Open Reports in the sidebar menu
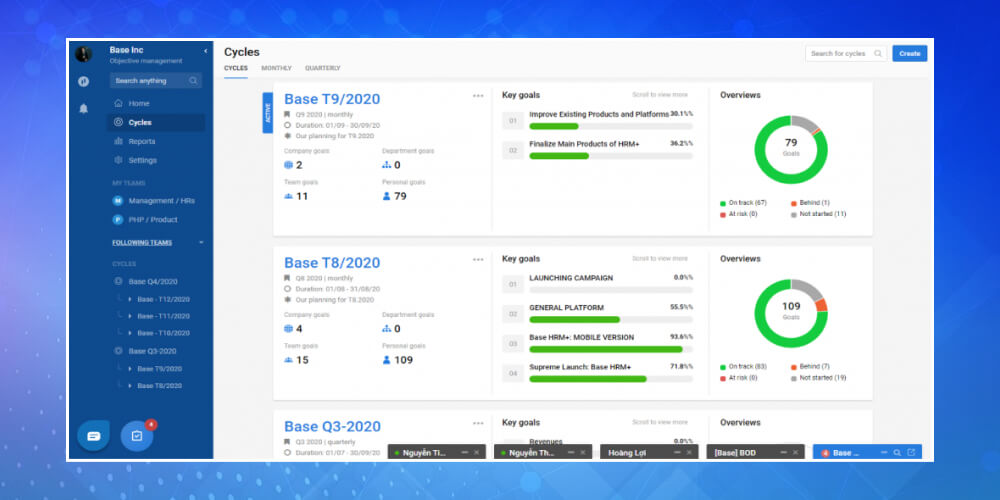The image size is (1000, 500). (x=141, y=141)
